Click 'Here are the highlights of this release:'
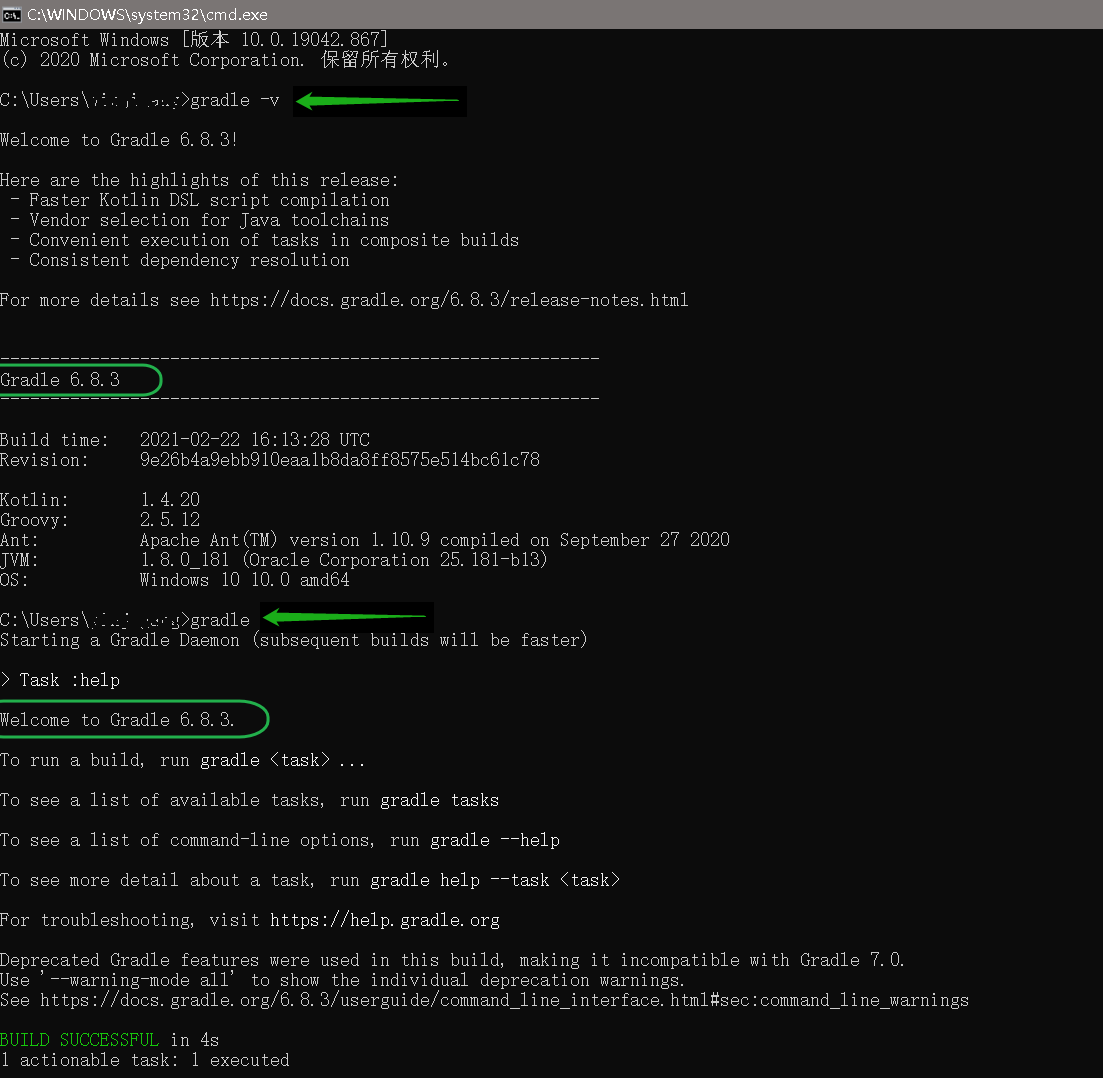 coord(200,180)
